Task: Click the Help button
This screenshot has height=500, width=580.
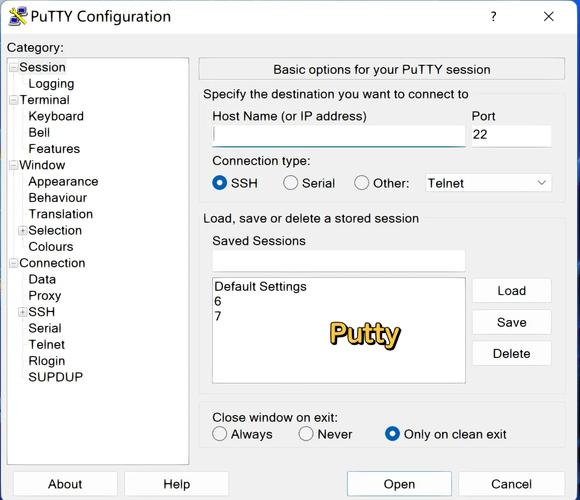Action: coord(176,484)
